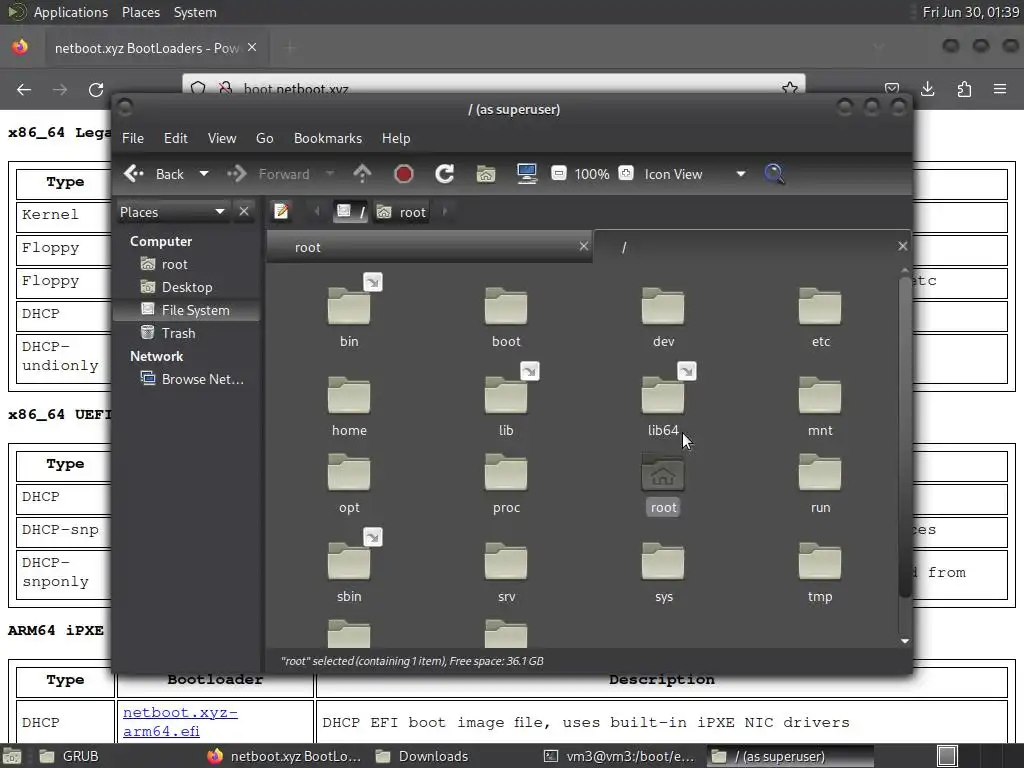Select the root folder icon in file view

[663, 473]
